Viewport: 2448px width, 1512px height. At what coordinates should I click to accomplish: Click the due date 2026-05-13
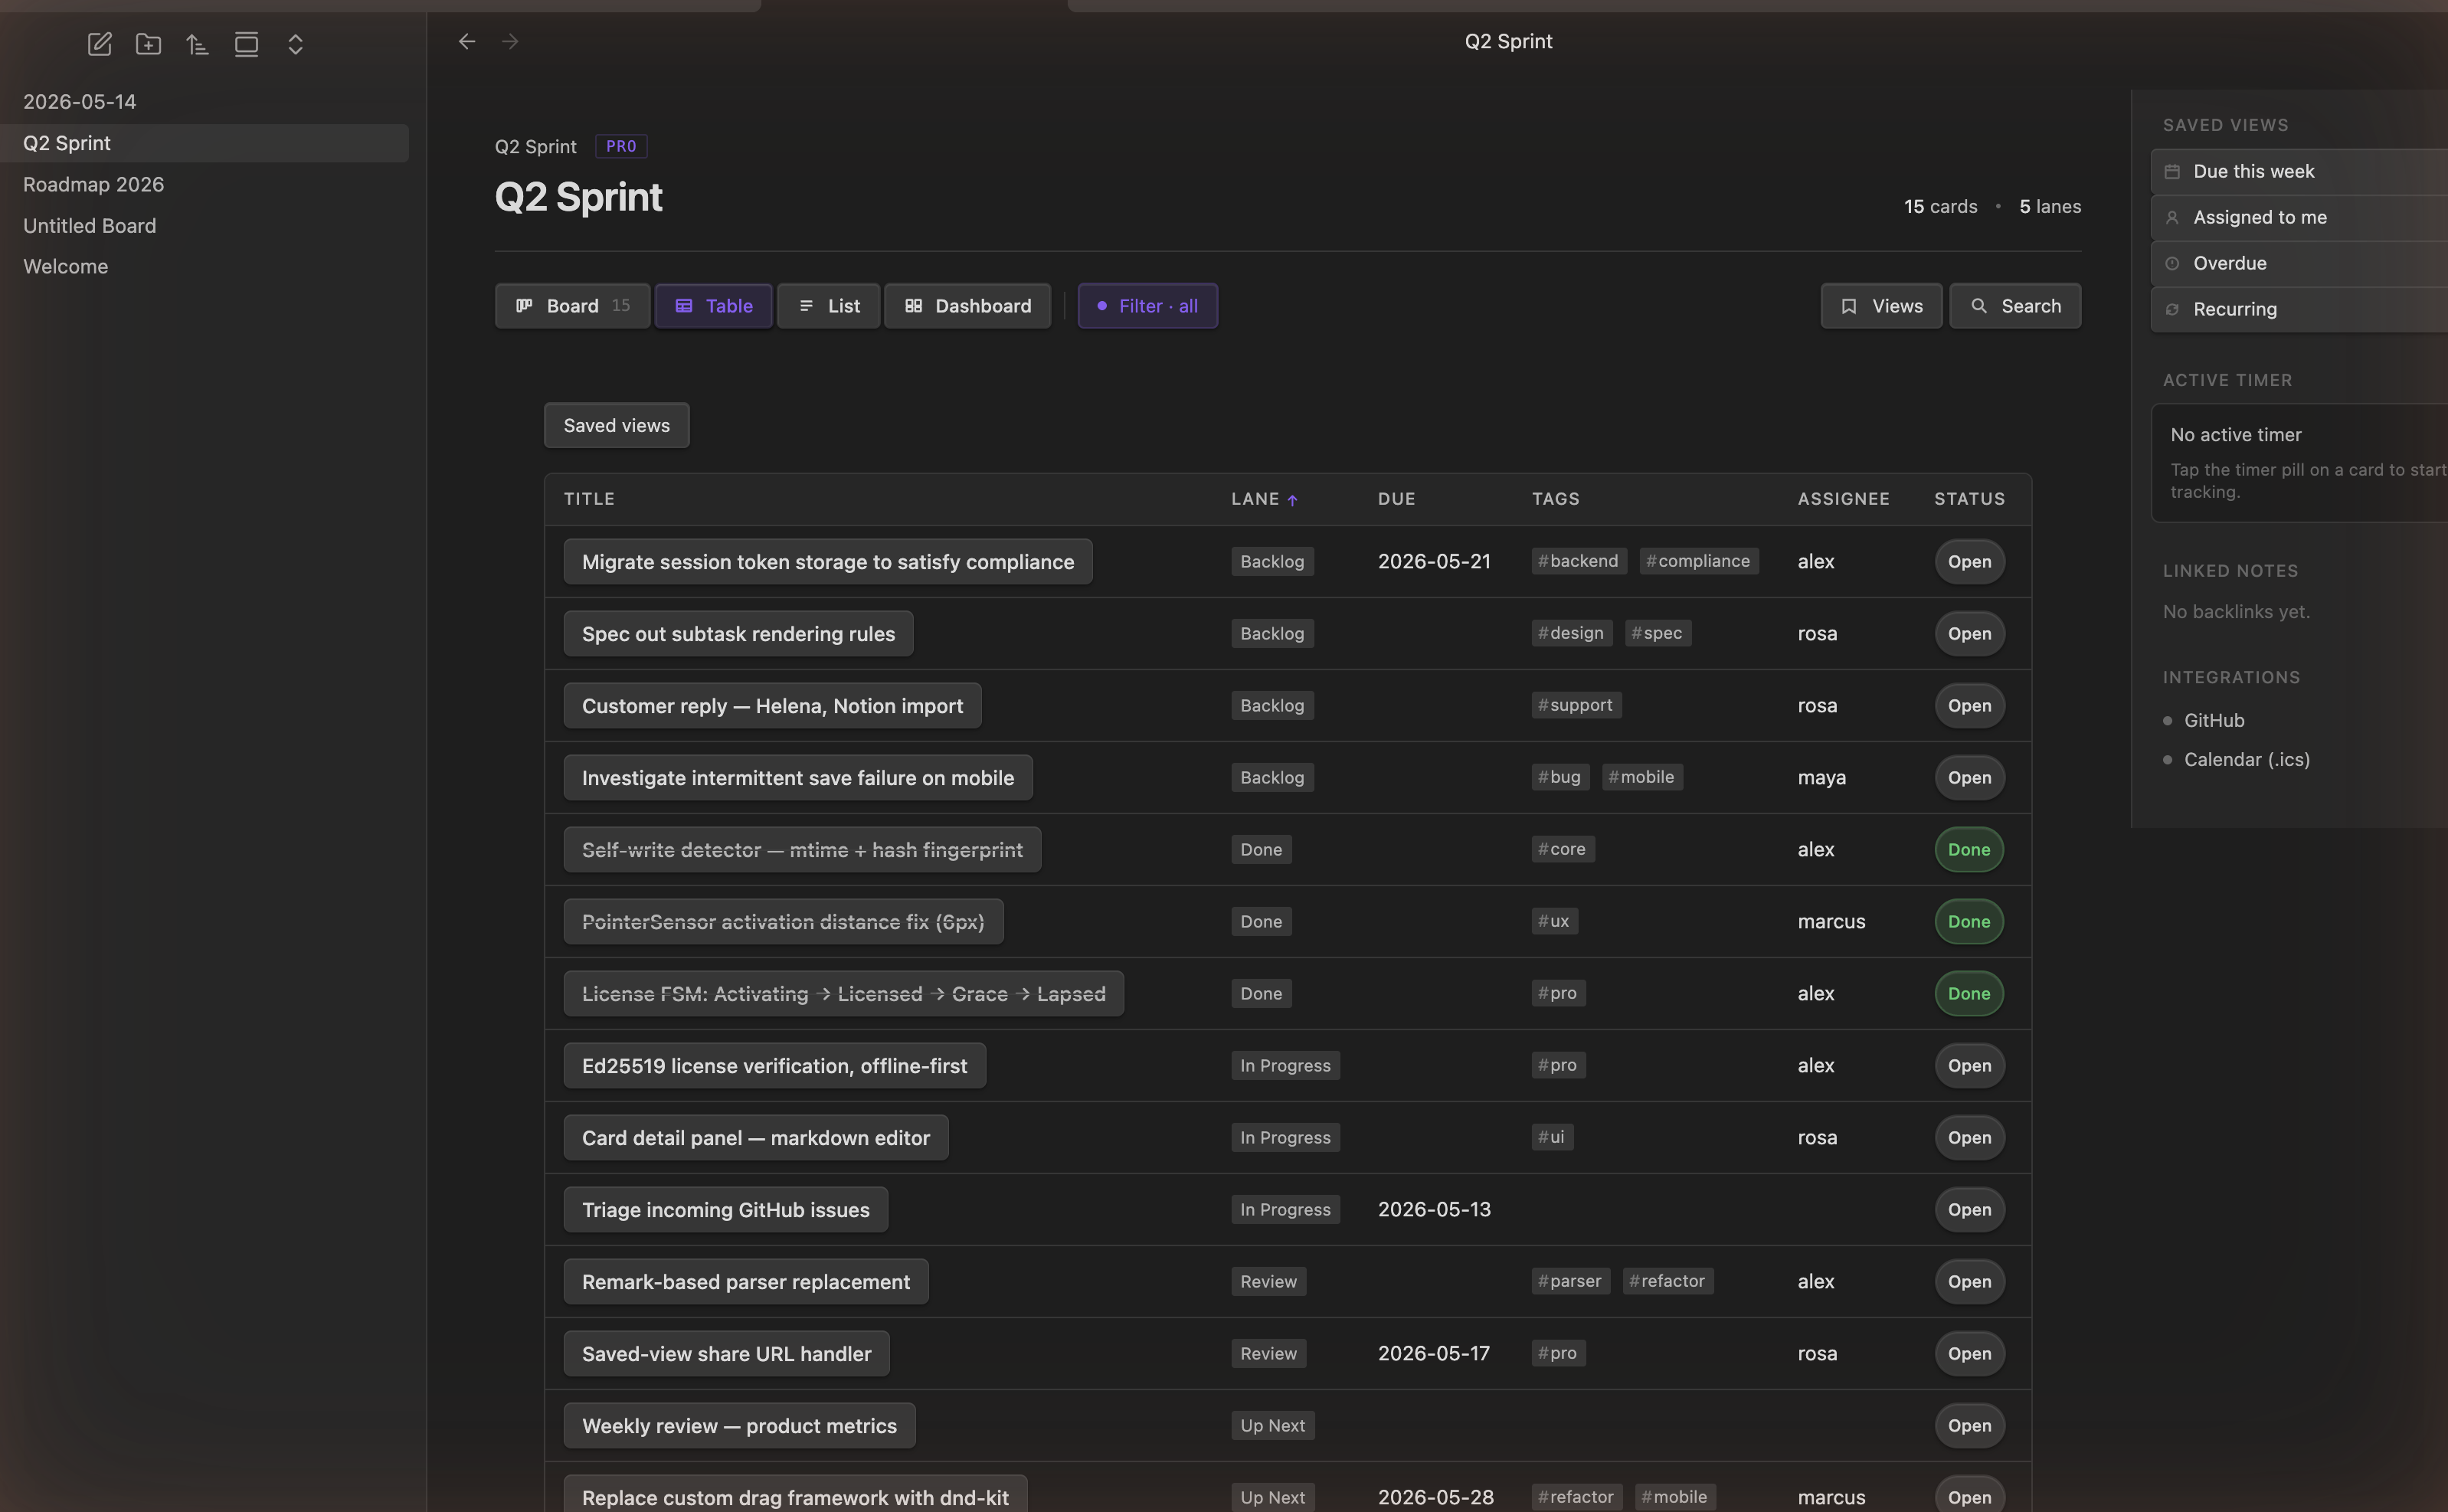[x=1434, y=1210]
